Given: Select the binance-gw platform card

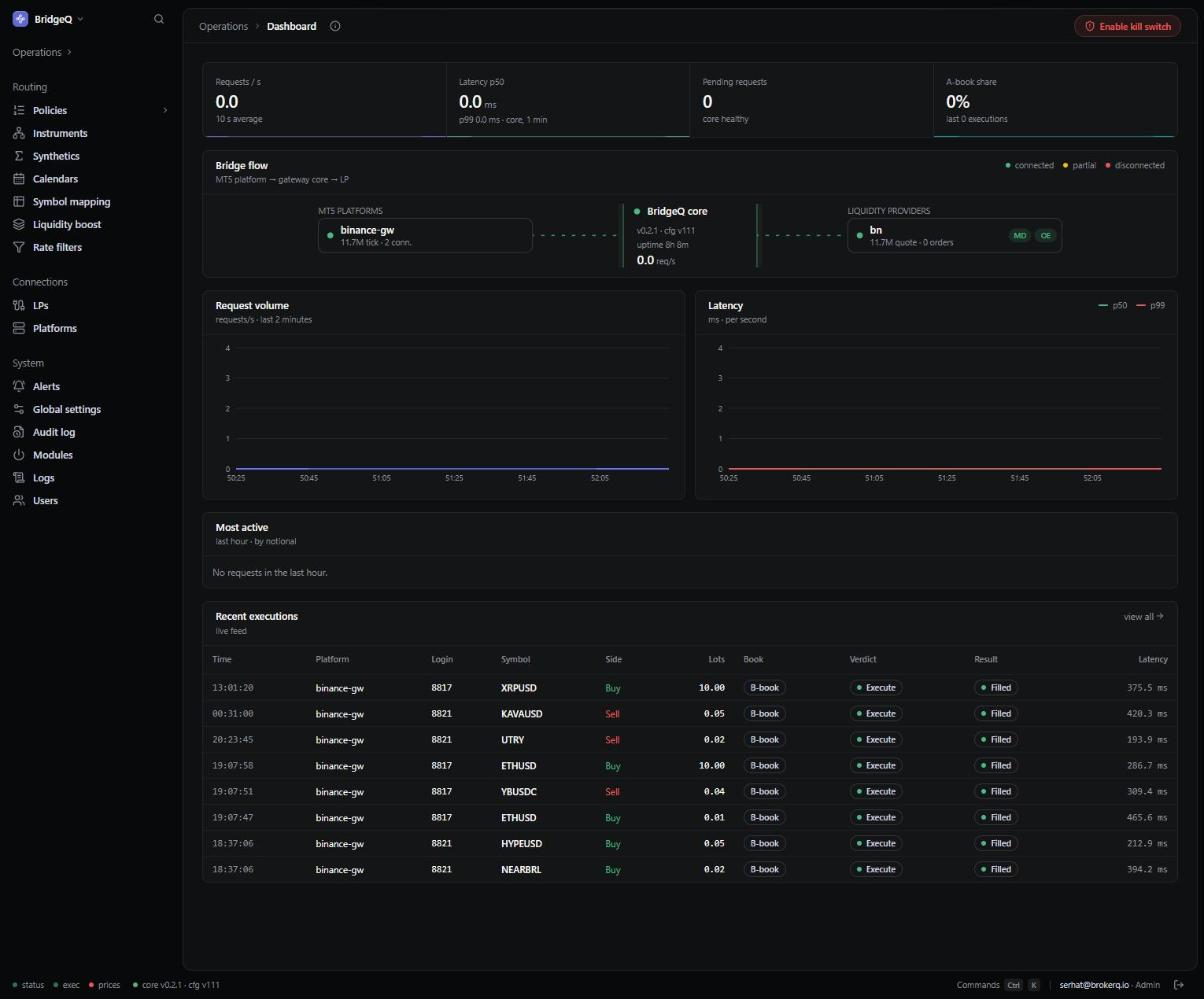Looking at the screenshot, I should coord(425,236).
